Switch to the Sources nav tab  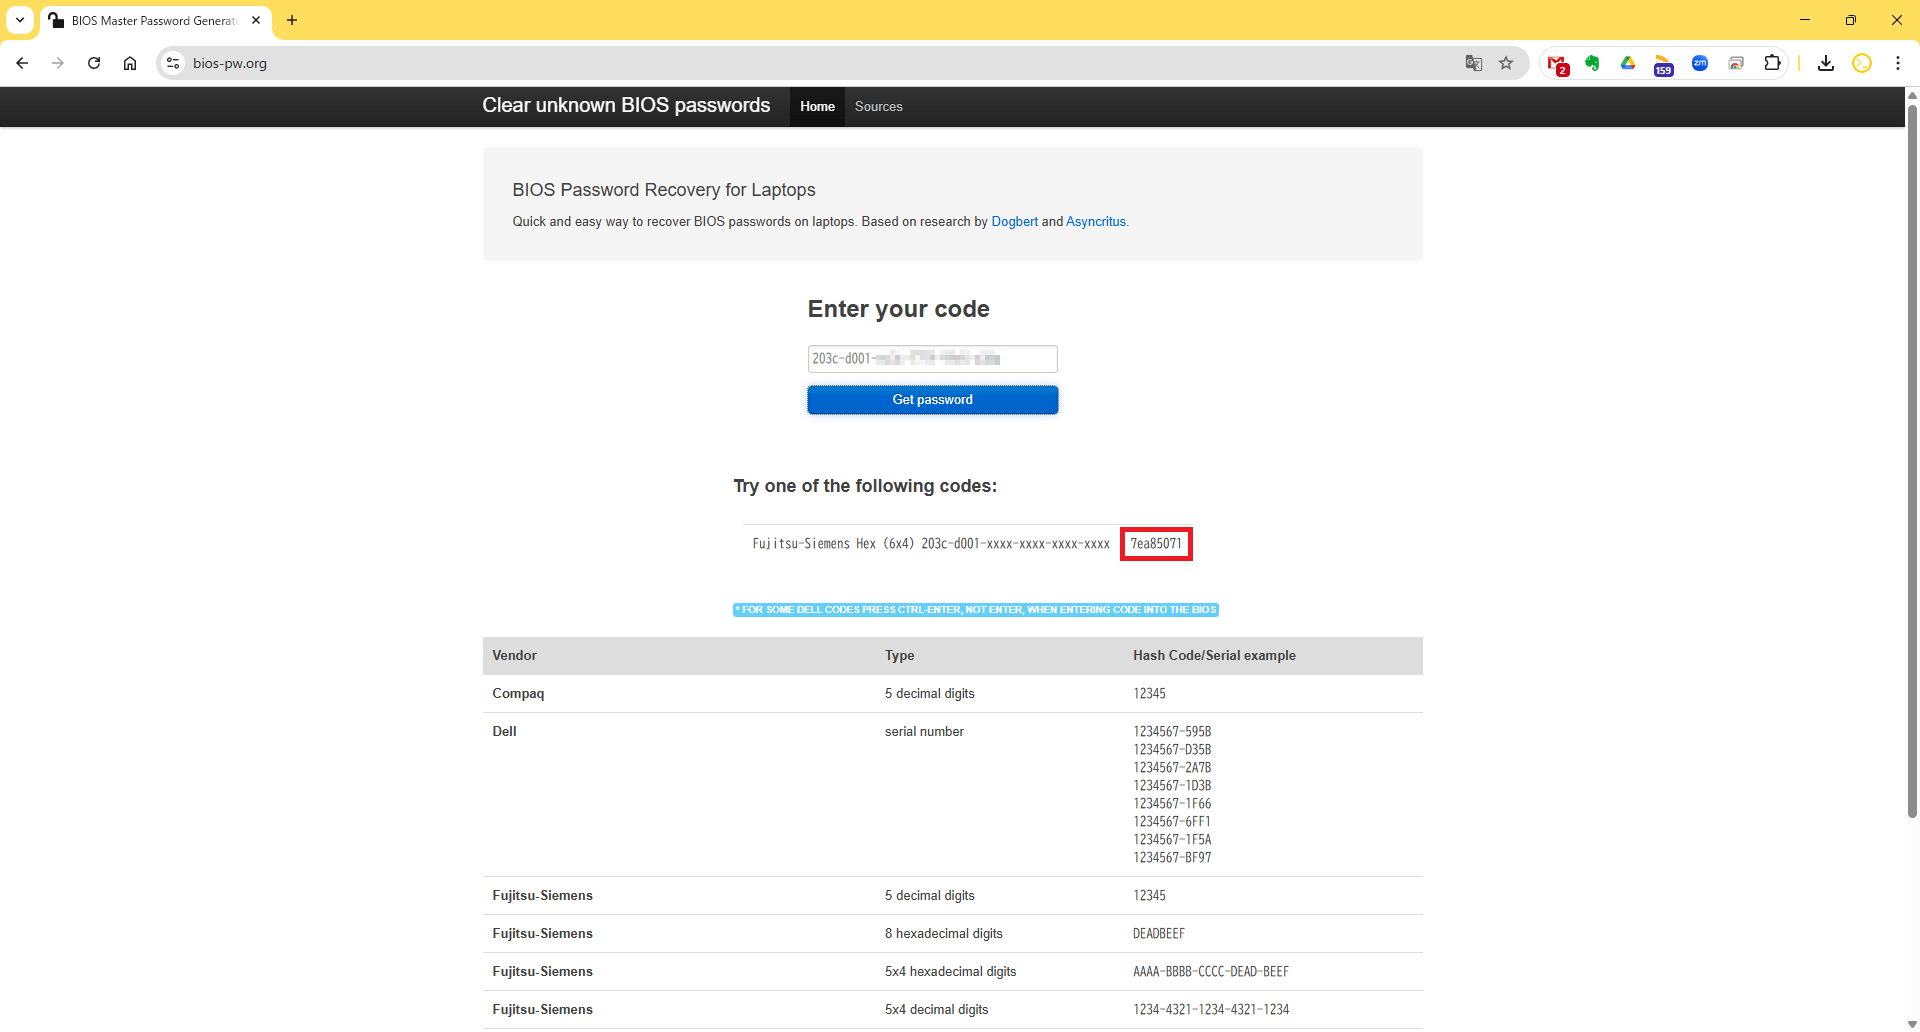(x=878, y=107)
